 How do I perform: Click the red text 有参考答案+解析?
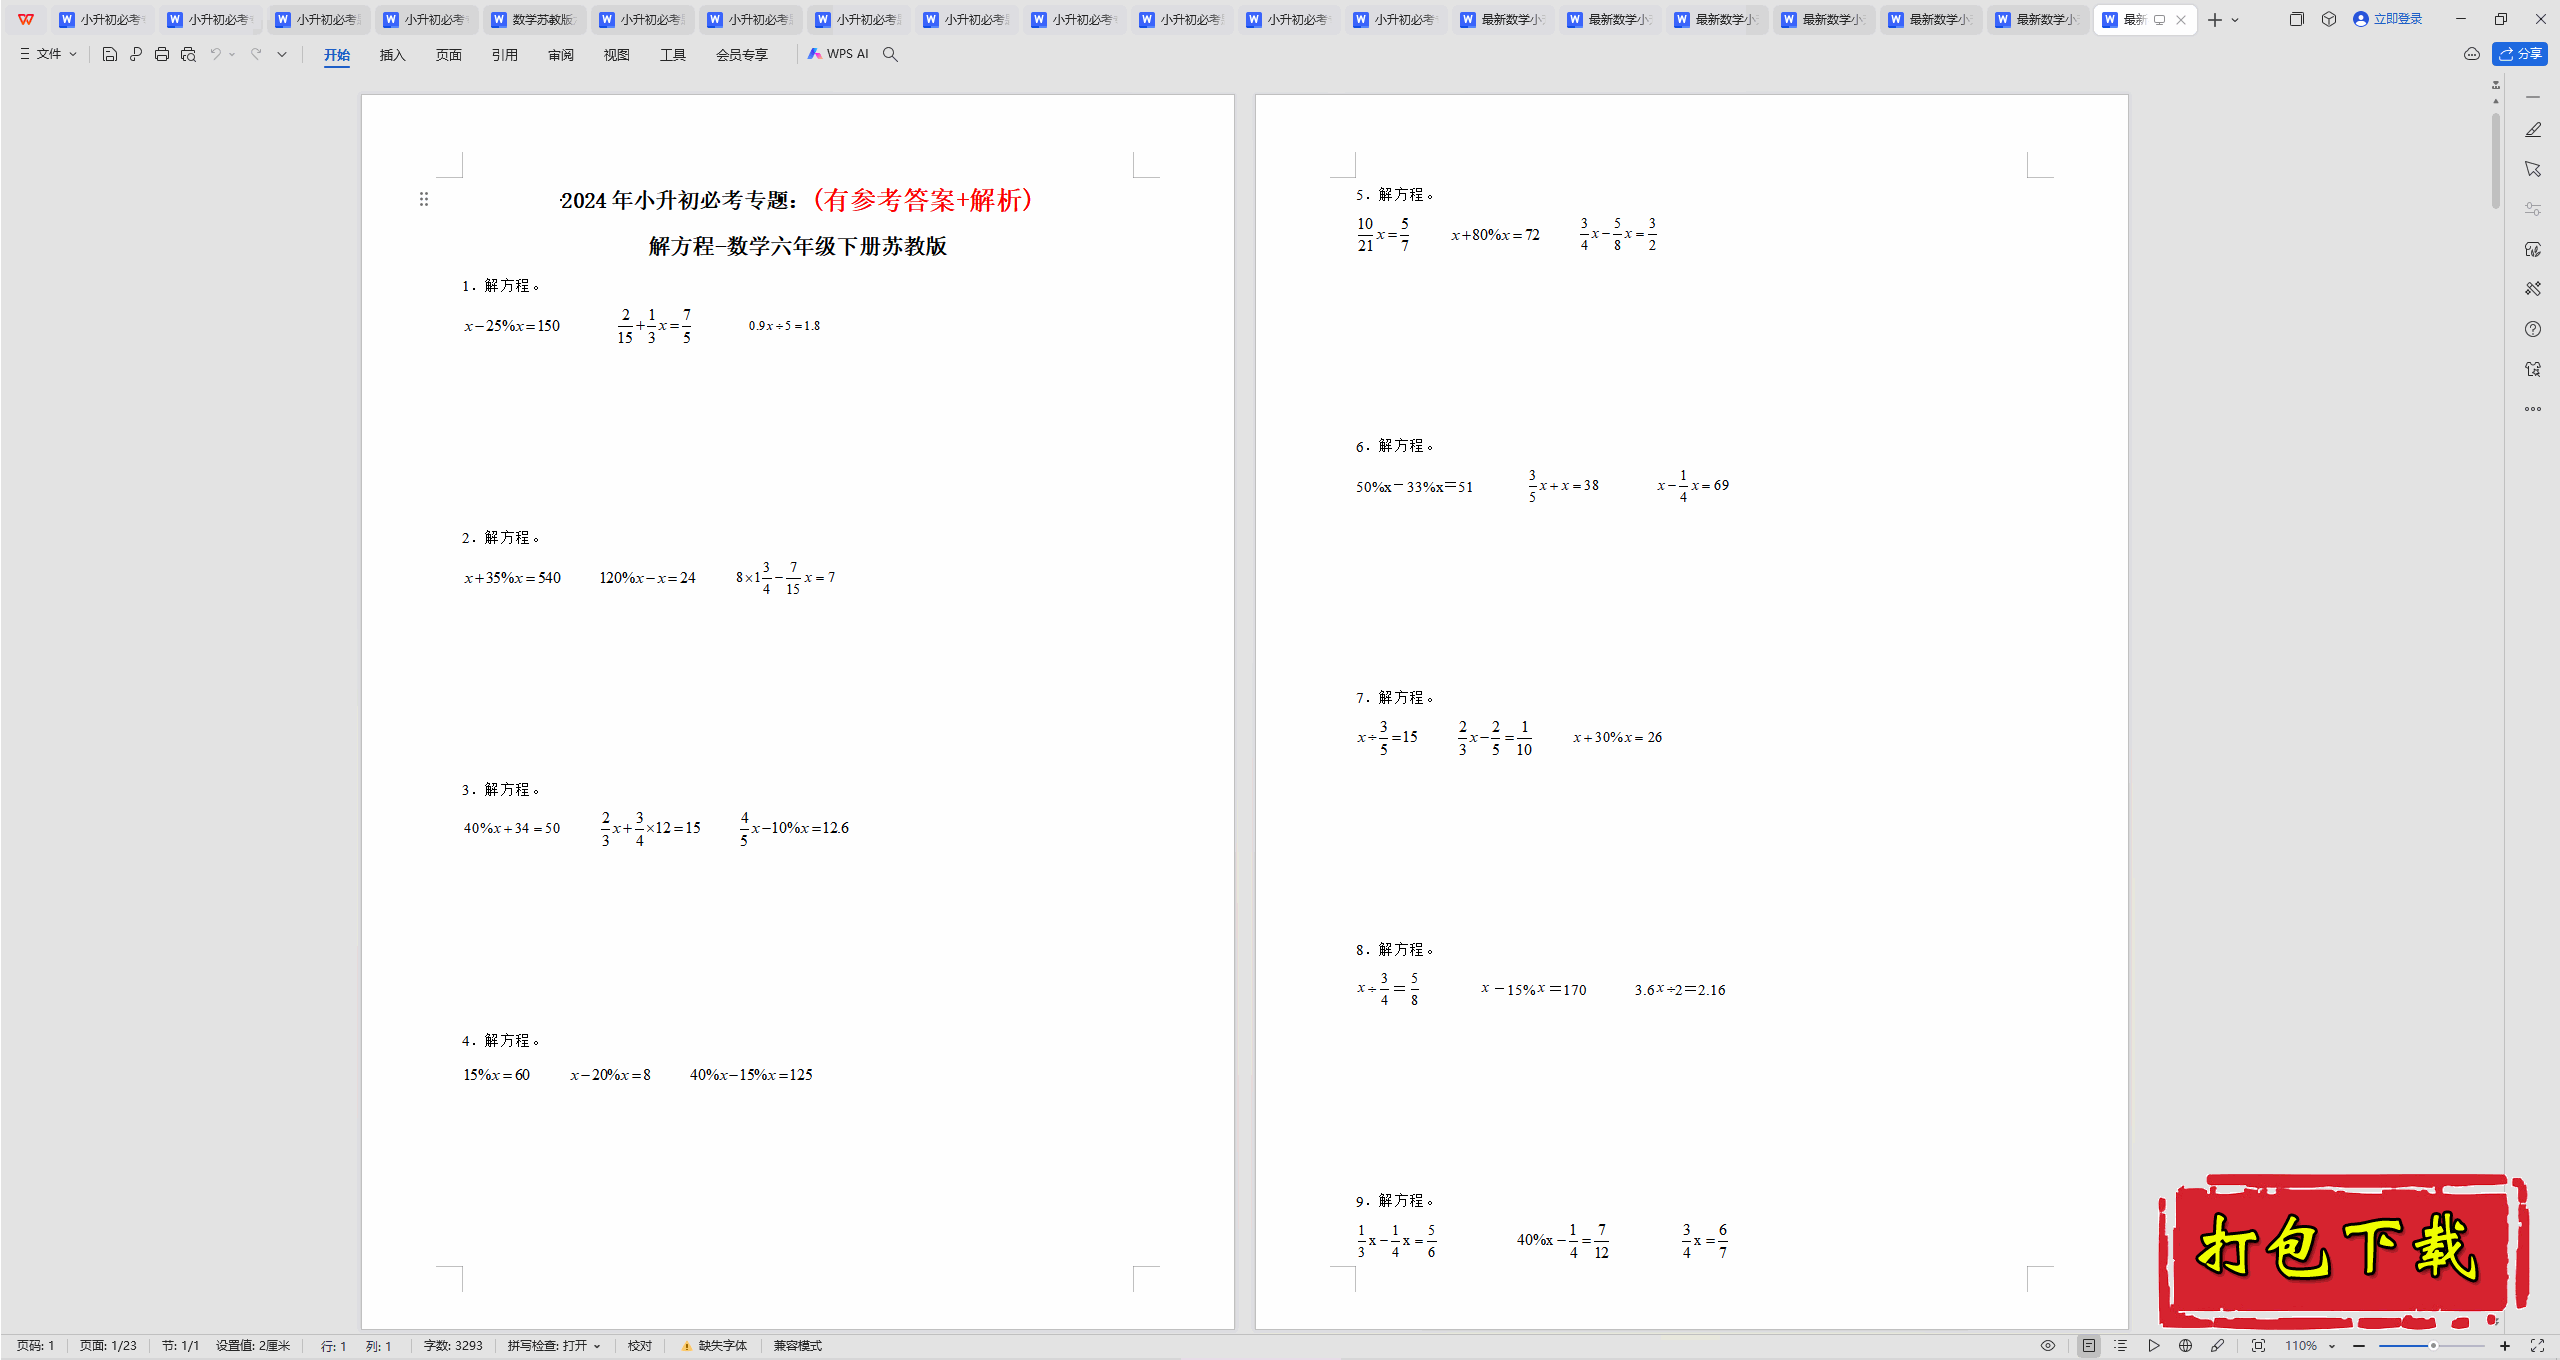pos(923,200)
